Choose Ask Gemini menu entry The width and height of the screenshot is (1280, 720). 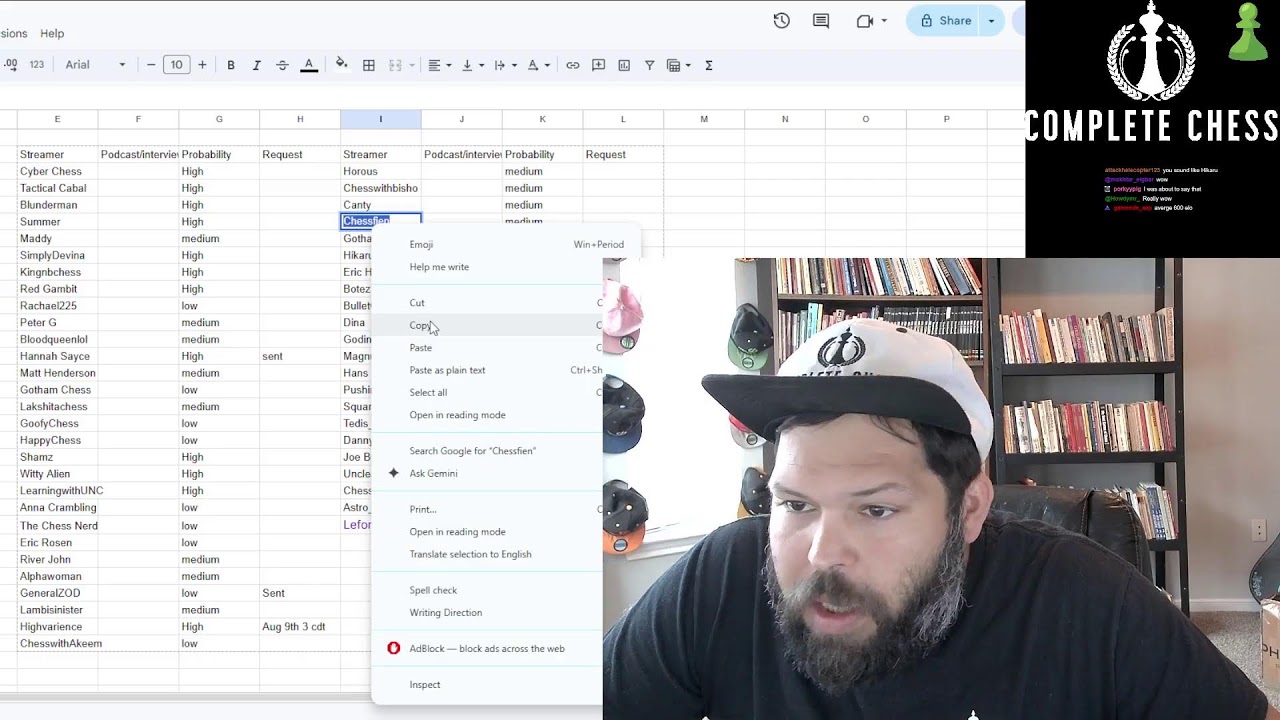pos(433,473)
